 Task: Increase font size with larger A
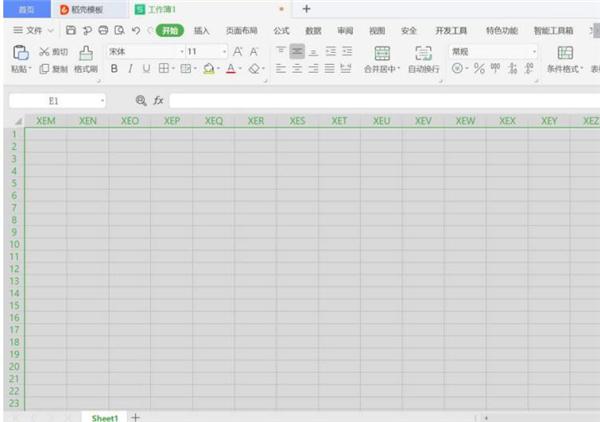238,52
